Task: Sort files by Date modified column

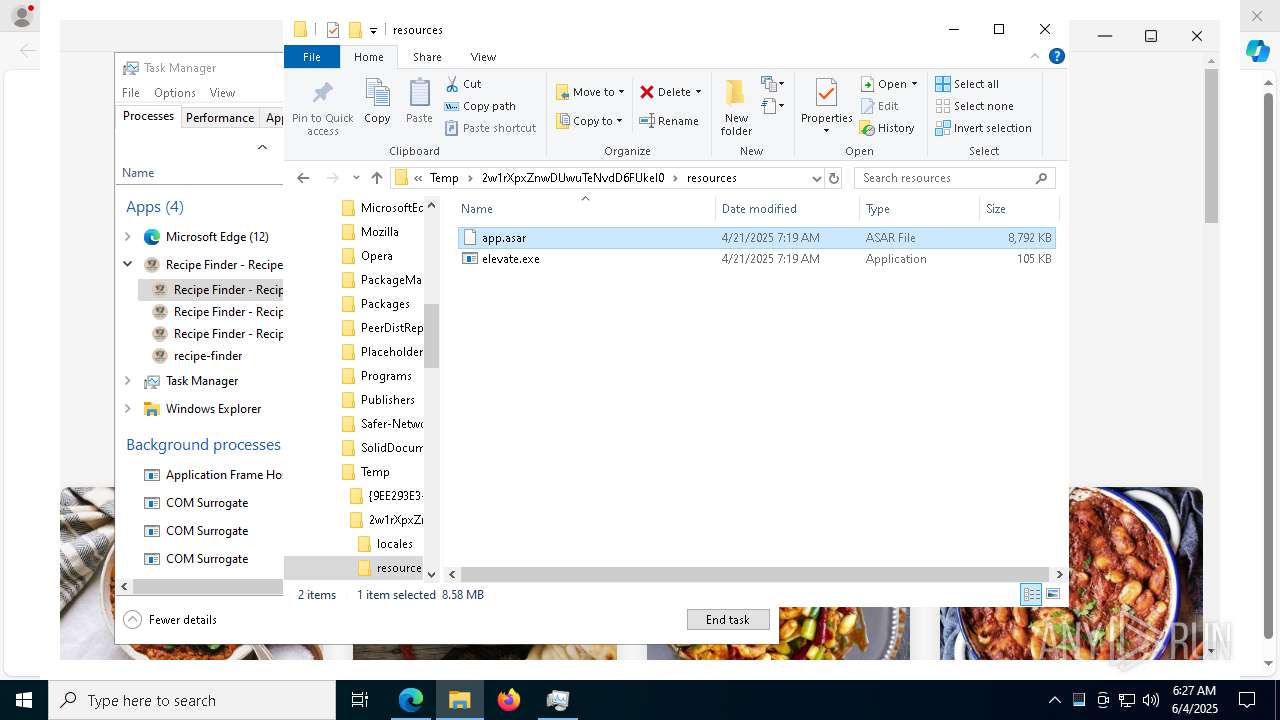Action: point(787,209)
